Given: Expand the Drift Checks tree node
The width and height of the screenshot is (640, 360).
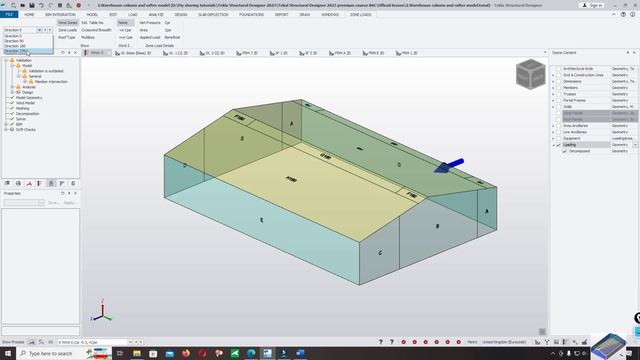Looking at the screenshot, I should 7,129.
